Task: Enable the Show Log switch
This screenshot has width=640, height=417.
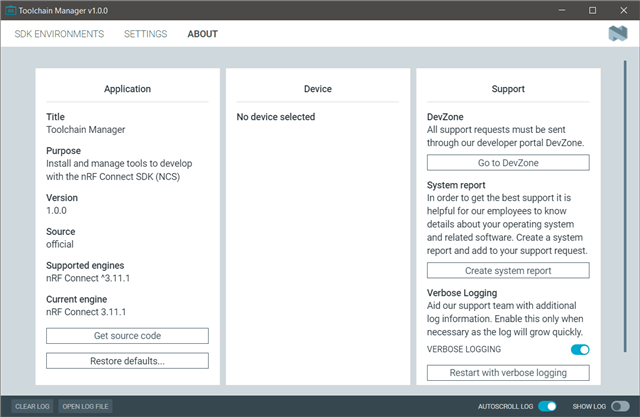Action: (620, 406)
